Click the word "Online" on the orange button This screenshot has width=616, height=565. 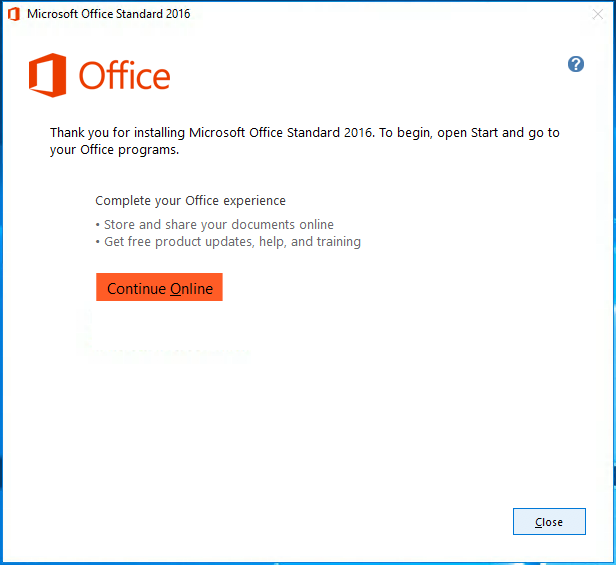[191, 289]
